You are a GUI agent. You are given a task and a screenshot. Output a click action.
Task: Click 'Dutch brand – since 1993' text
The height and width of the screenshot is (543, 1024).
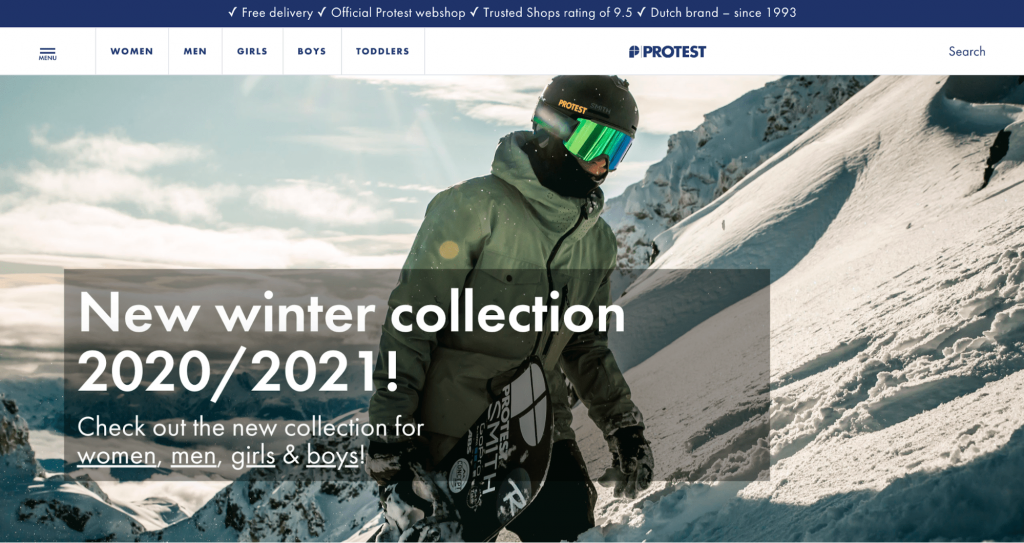tap(716, 12)
